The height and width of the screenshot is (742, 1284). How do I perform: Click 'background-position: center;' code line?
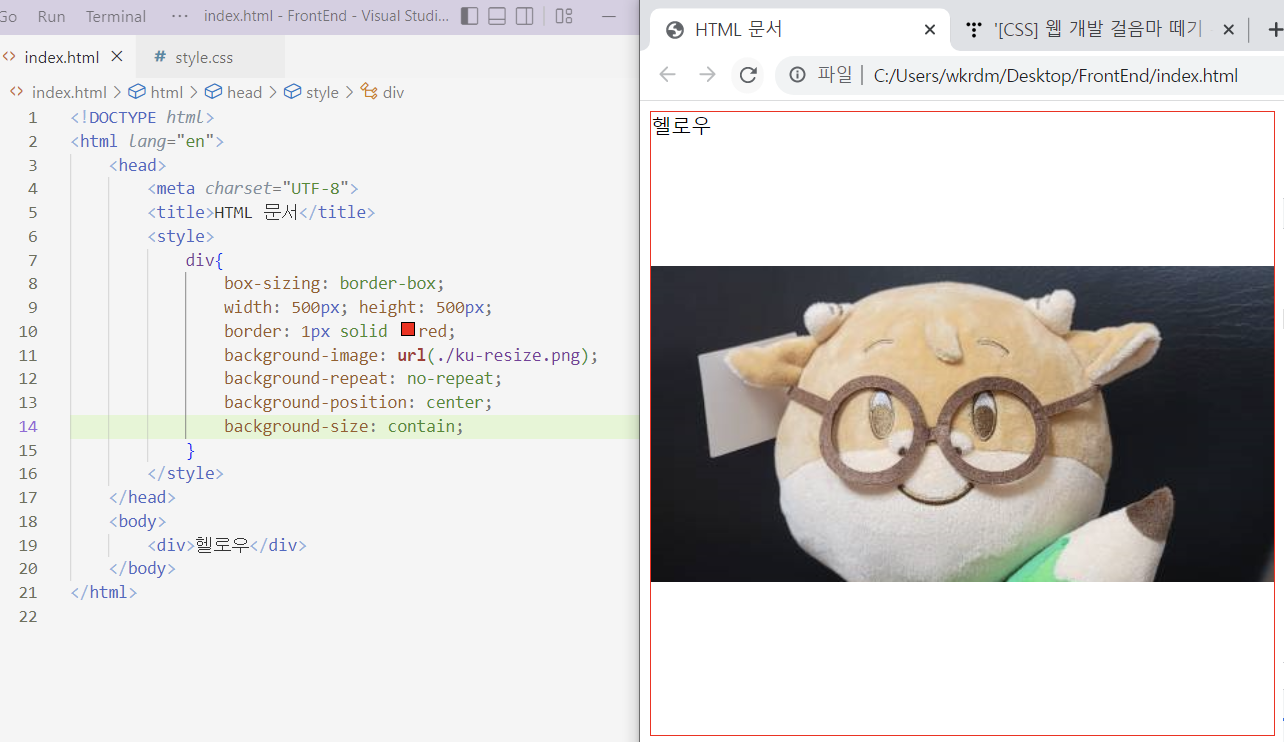click(358, 402)
